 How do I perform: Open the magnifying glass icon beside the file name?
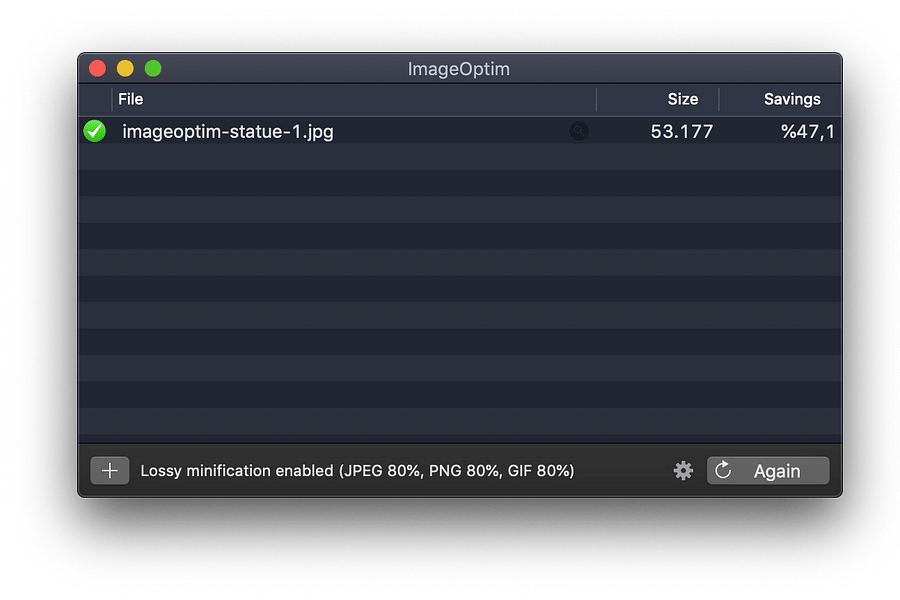578,131
